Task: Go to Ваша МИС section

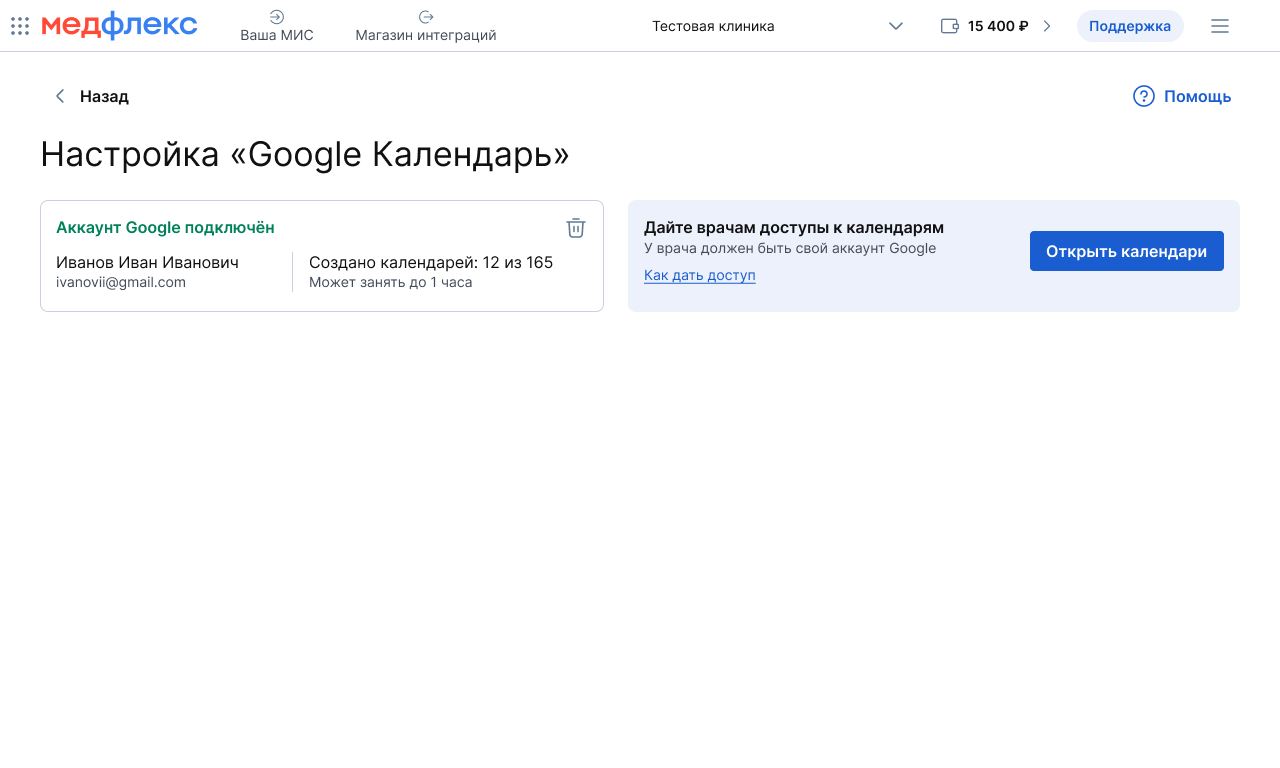Action: [x=277, y=35]
